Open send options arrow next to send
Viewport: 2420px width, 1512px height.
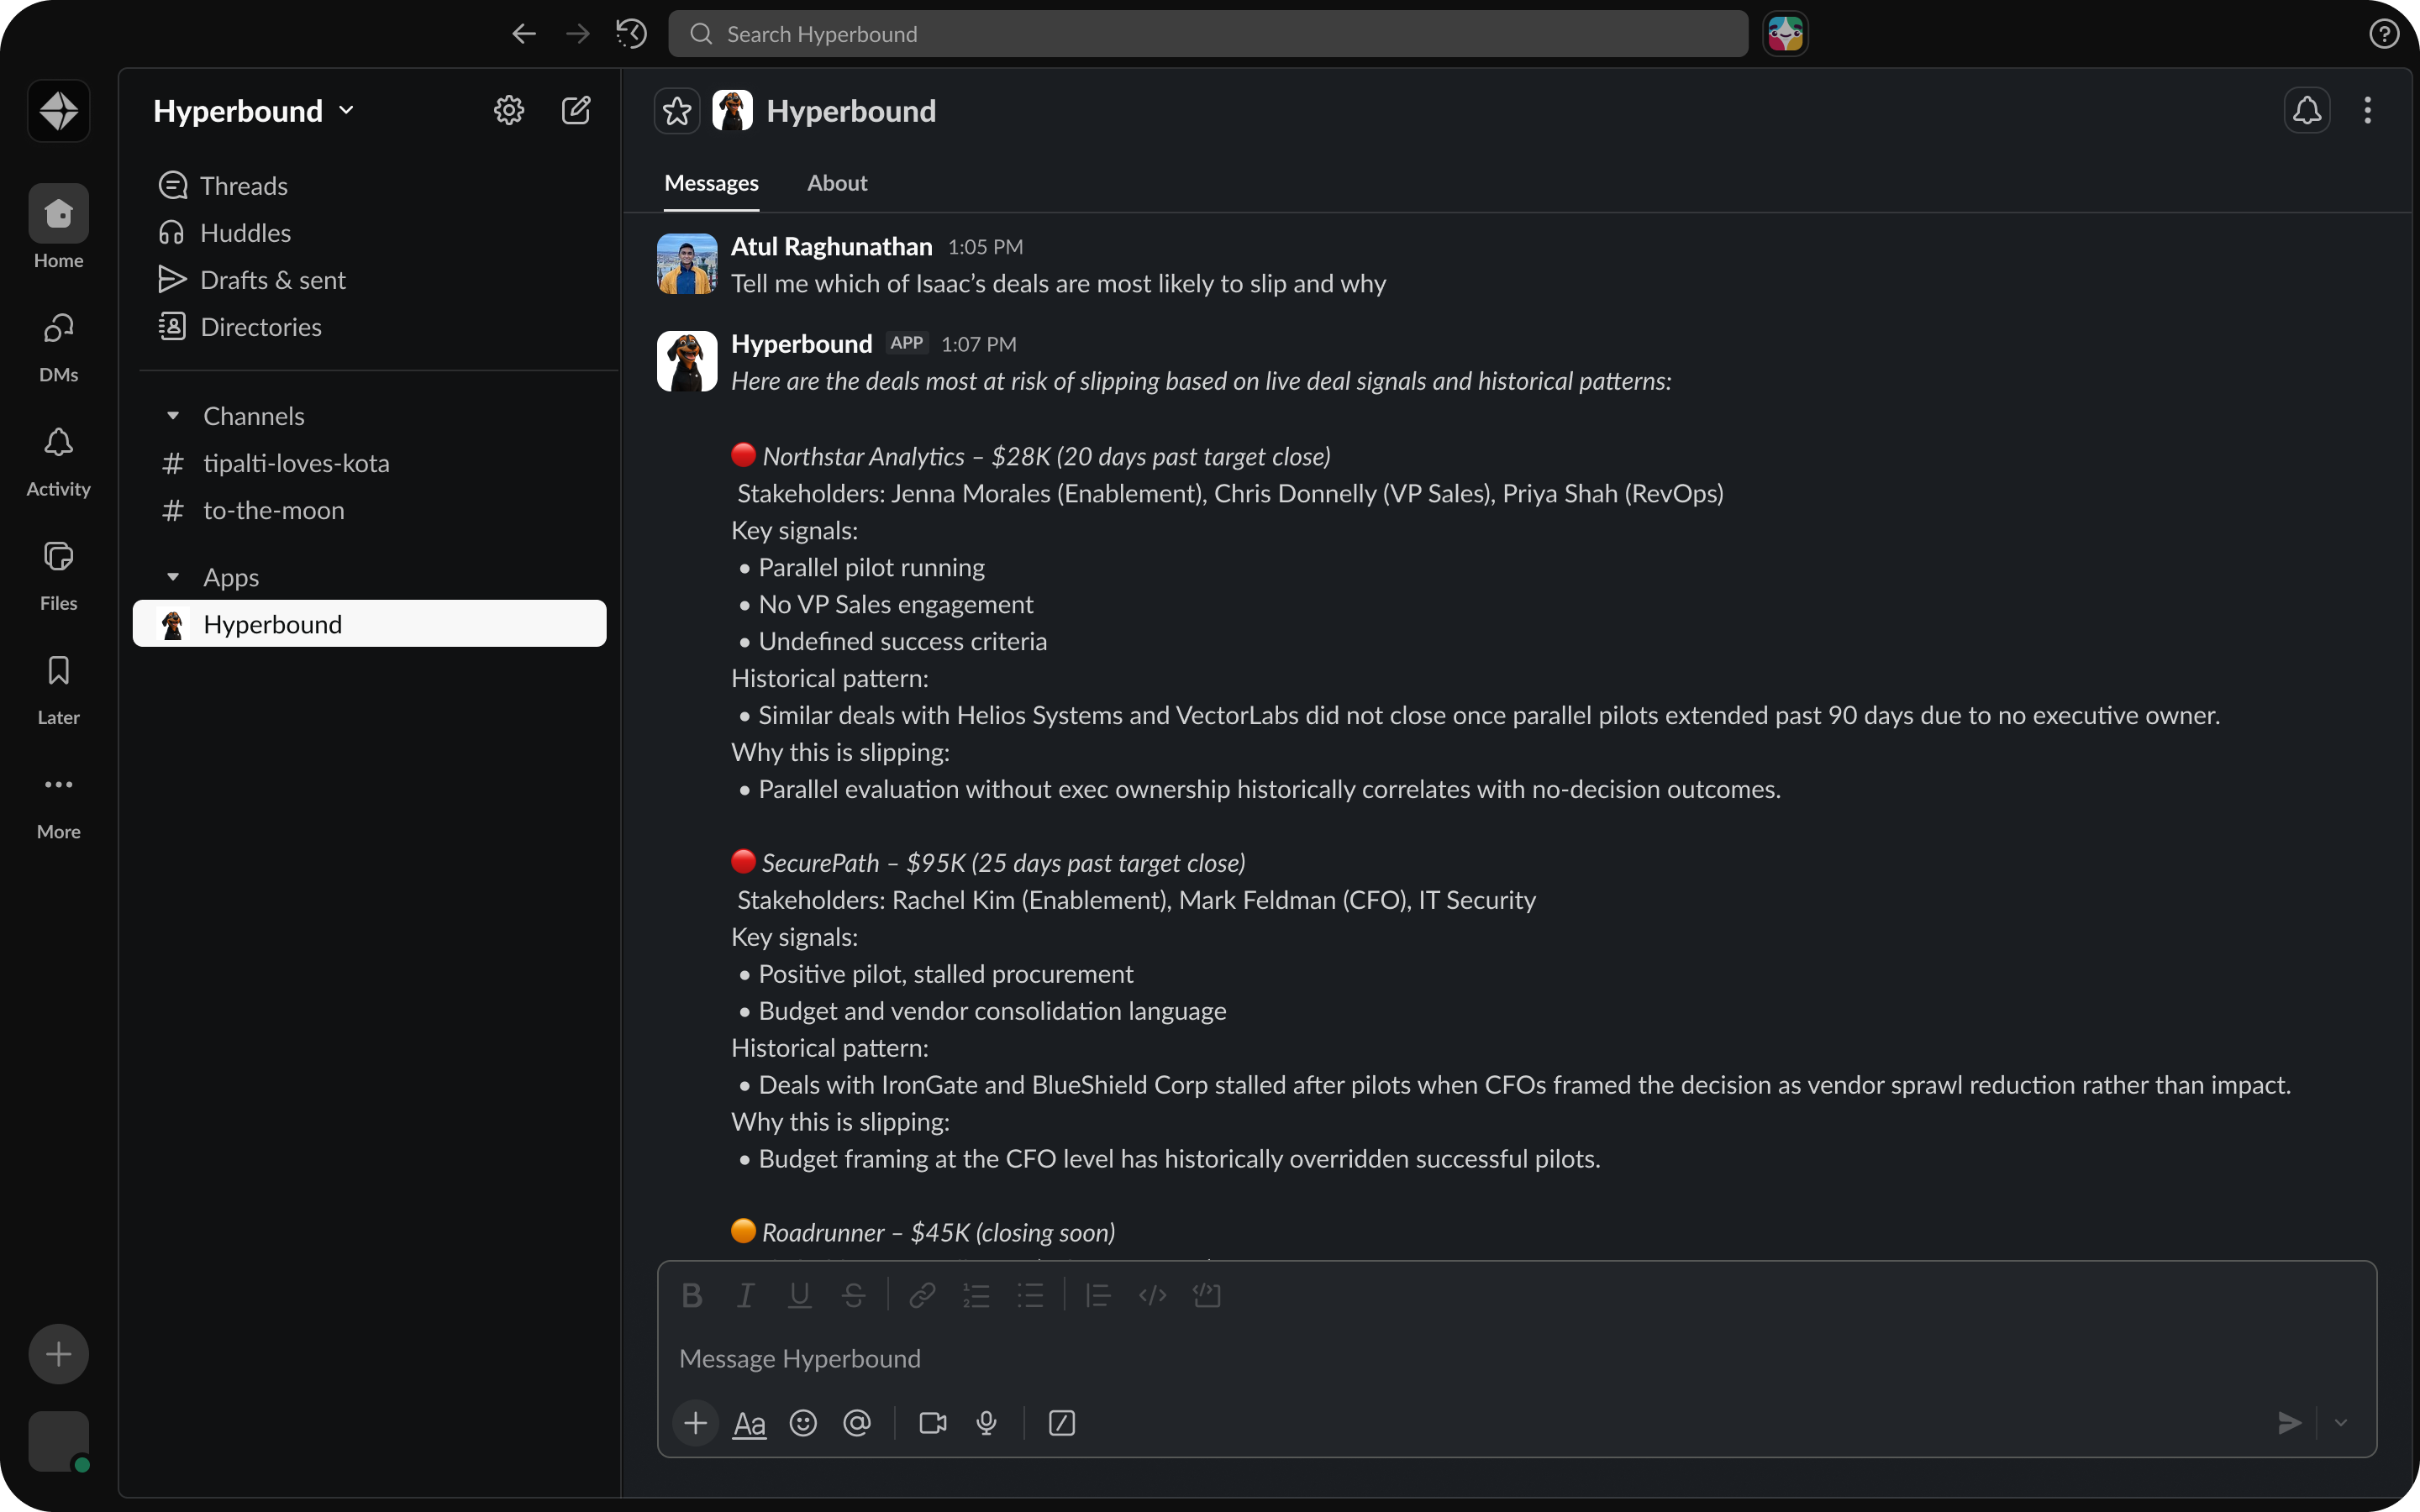(2340, 1423)
